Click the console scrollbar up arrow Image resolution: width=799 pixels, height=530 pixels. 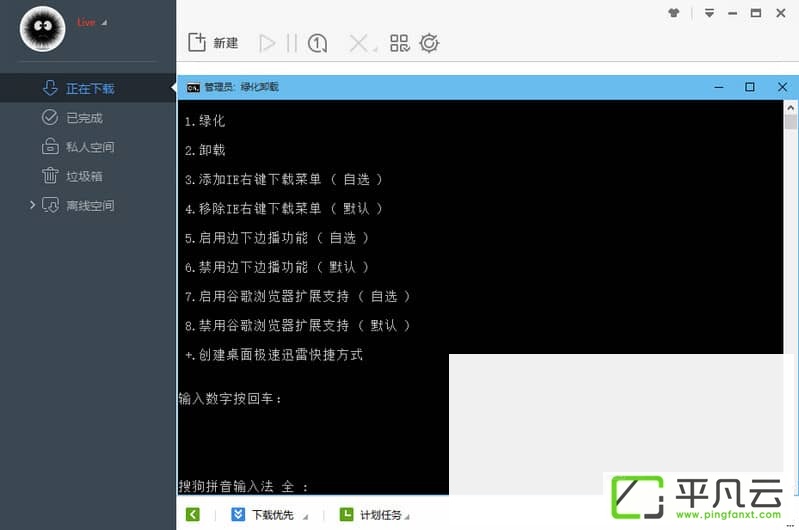coord(790,108)
